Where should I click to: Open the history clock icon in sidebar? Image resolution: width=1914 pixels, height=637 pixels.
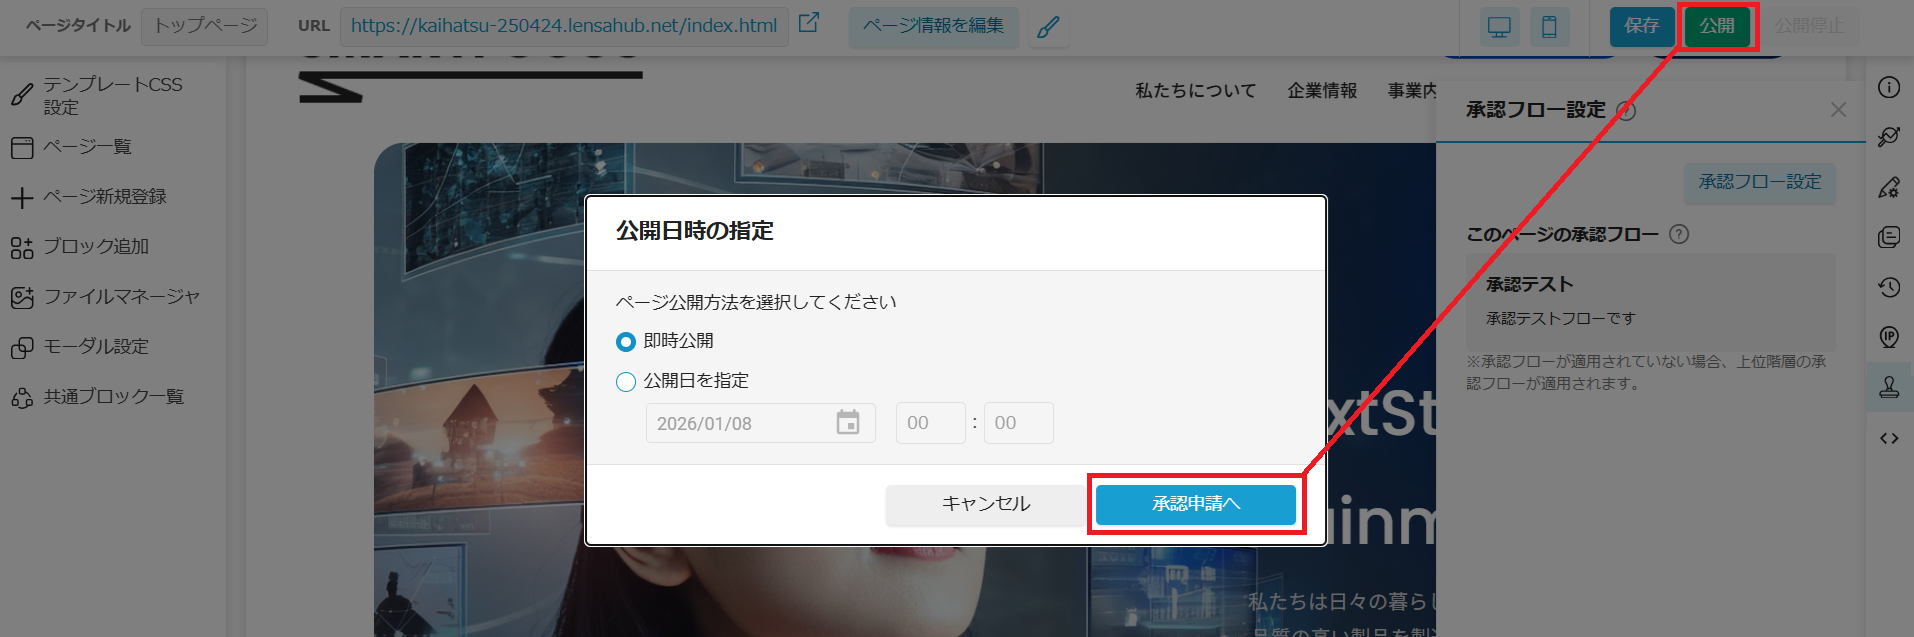[1889, 287]
